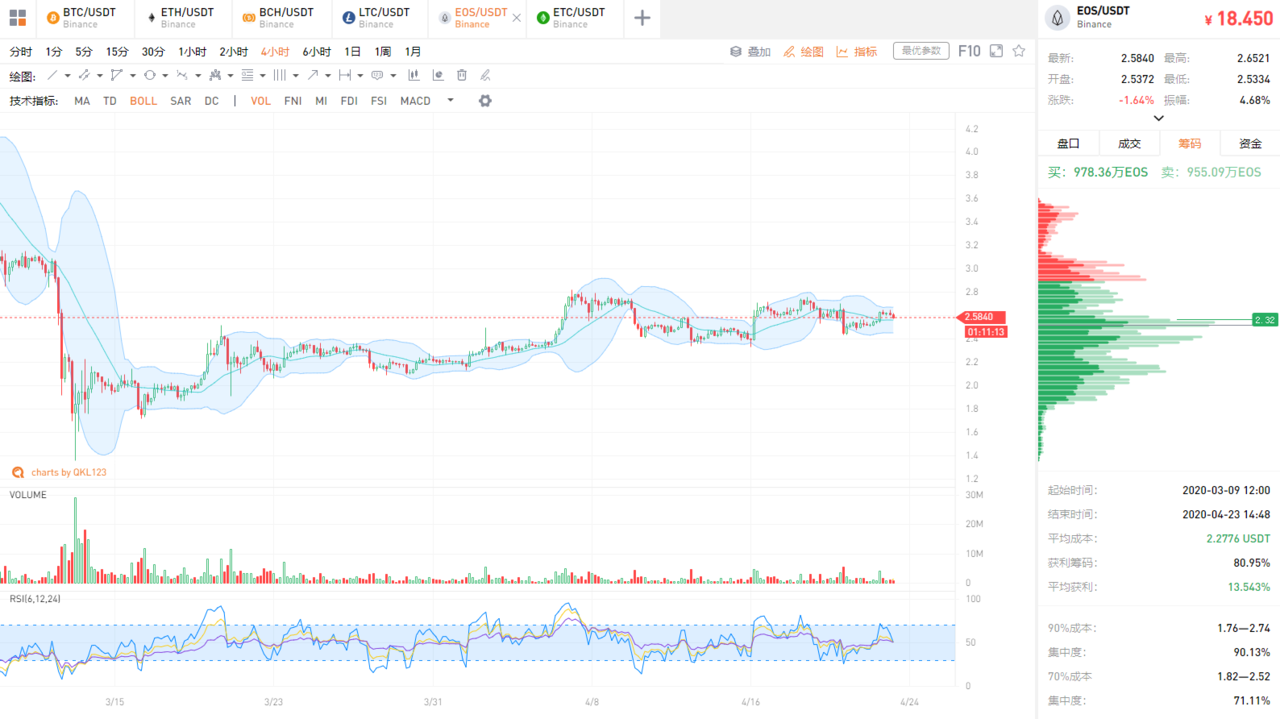
Task: Expand arrow tool dropdown arrow
Action: pyautogui.click(x=328, y=76)
